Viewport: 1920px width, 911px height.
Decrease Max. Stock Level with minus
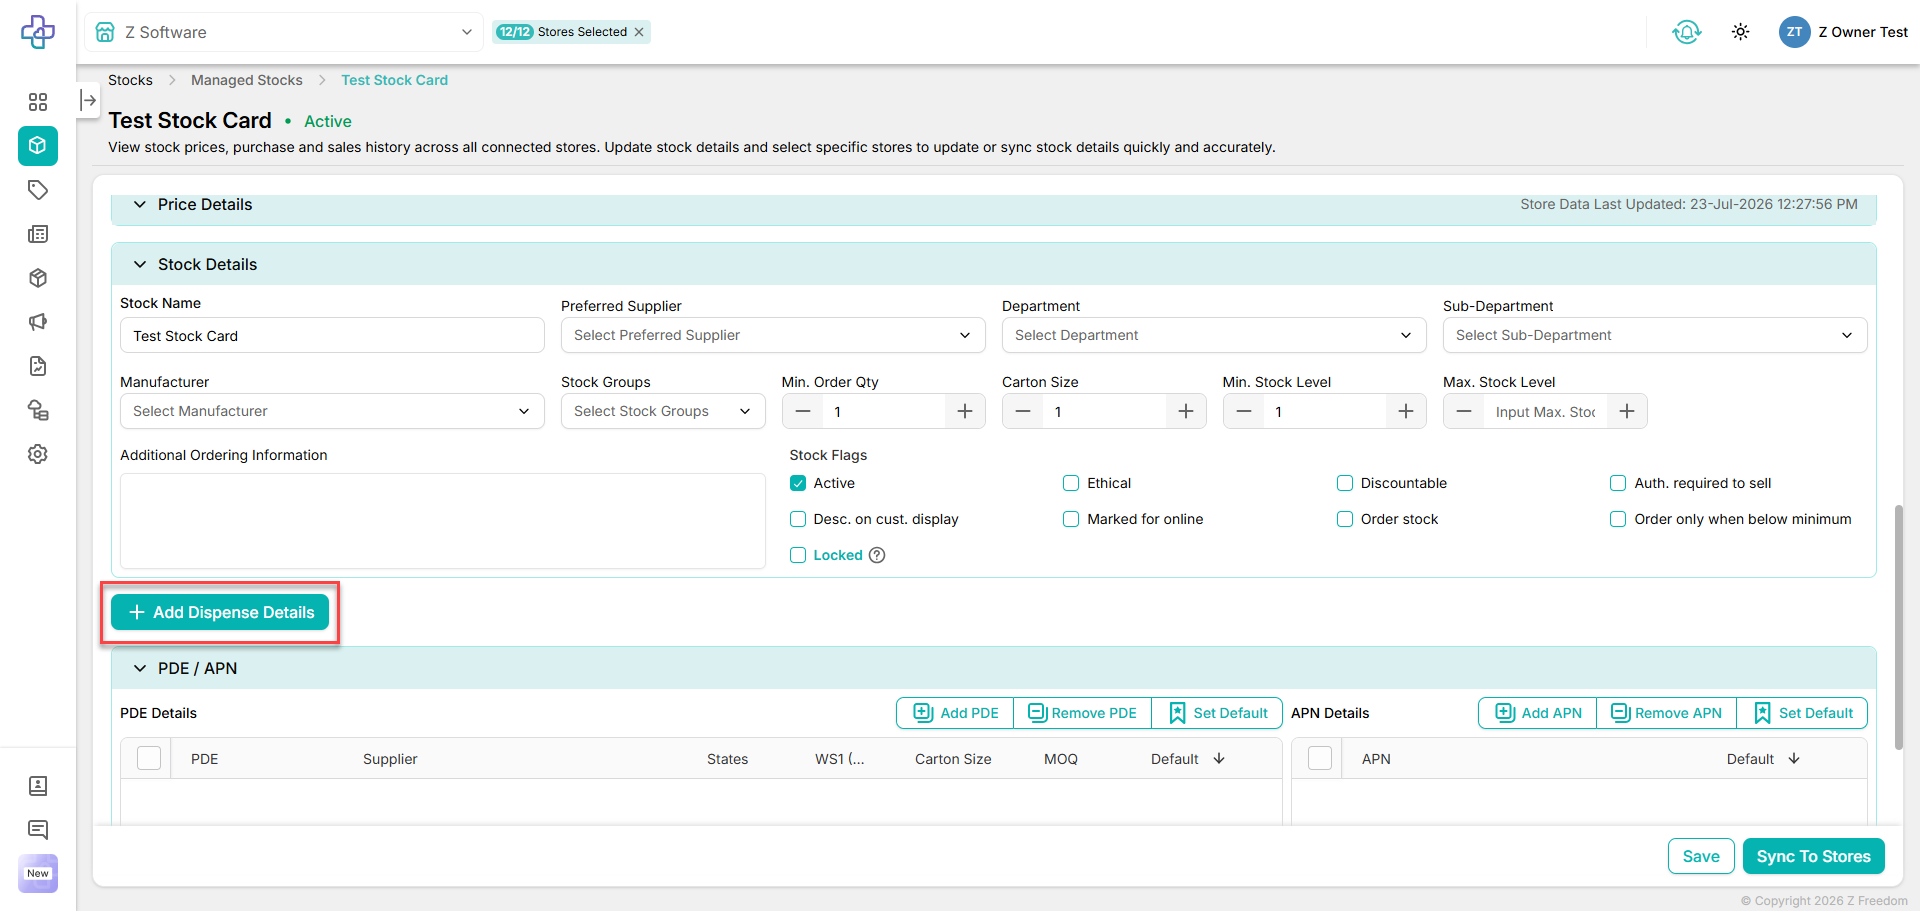[1464, 411]
